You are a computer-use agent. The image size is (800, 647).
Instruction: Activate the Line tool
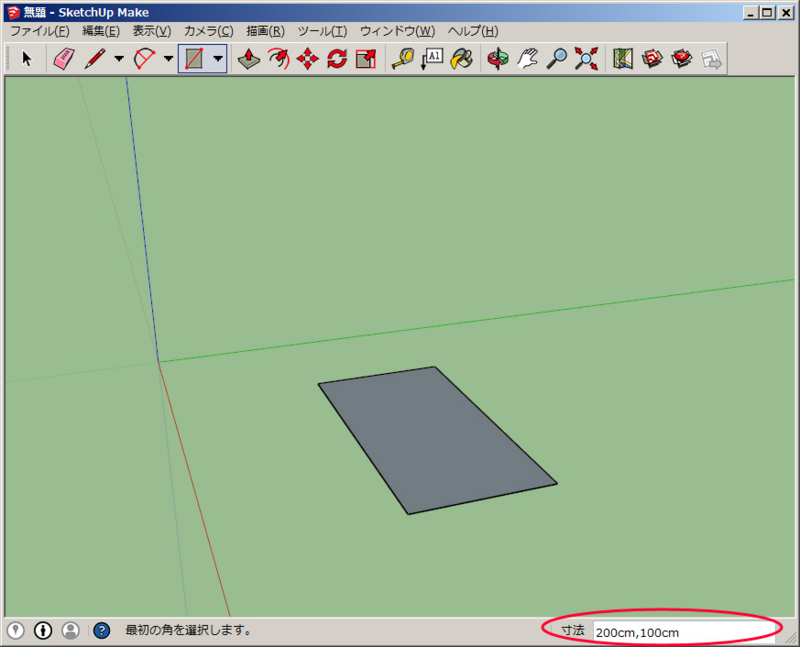click(x=94, y=60)
